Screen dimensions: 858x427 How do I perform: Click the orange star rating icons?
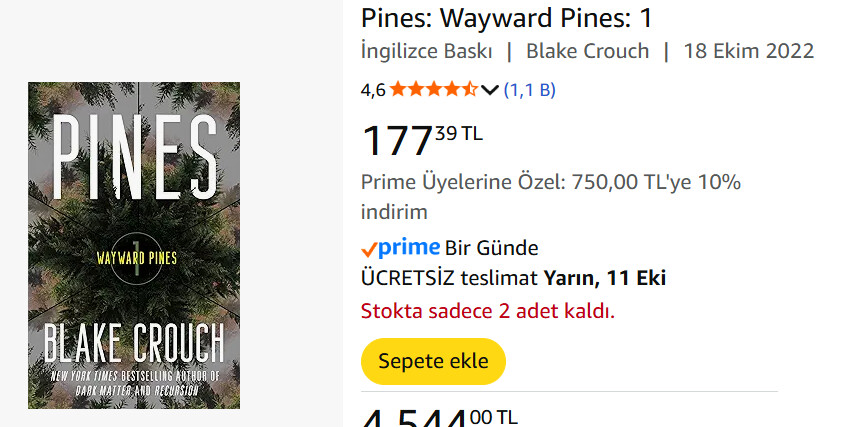point(433,89)
